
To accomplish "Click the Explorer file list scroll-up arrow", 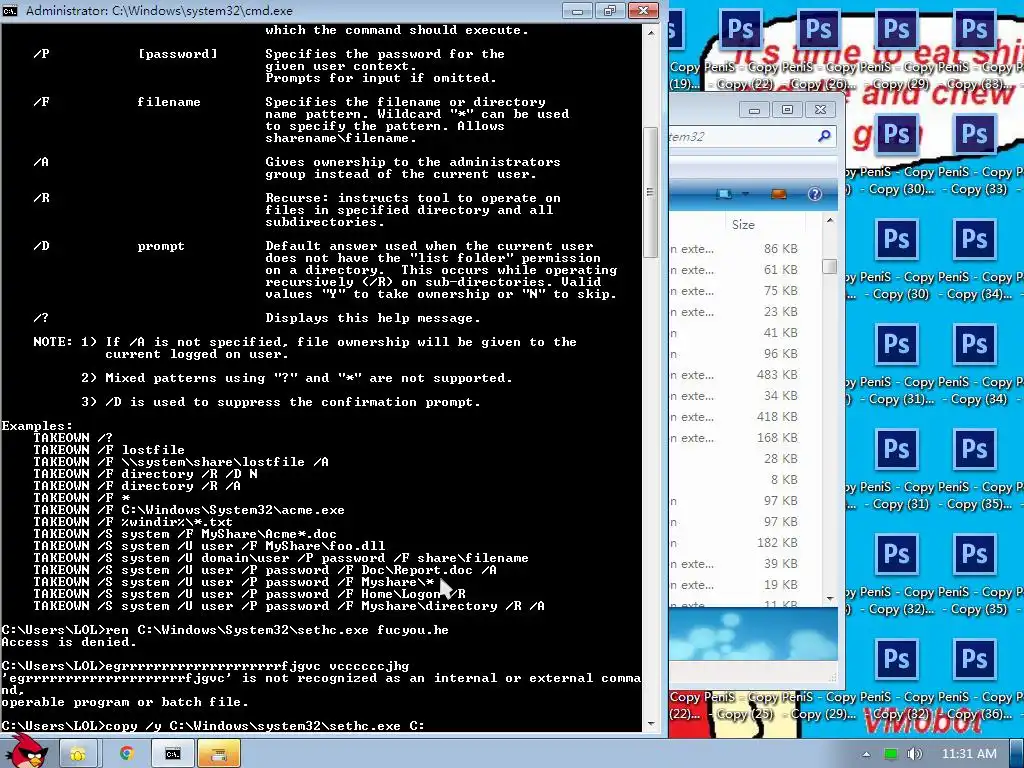I will click(x=829, y=221).
